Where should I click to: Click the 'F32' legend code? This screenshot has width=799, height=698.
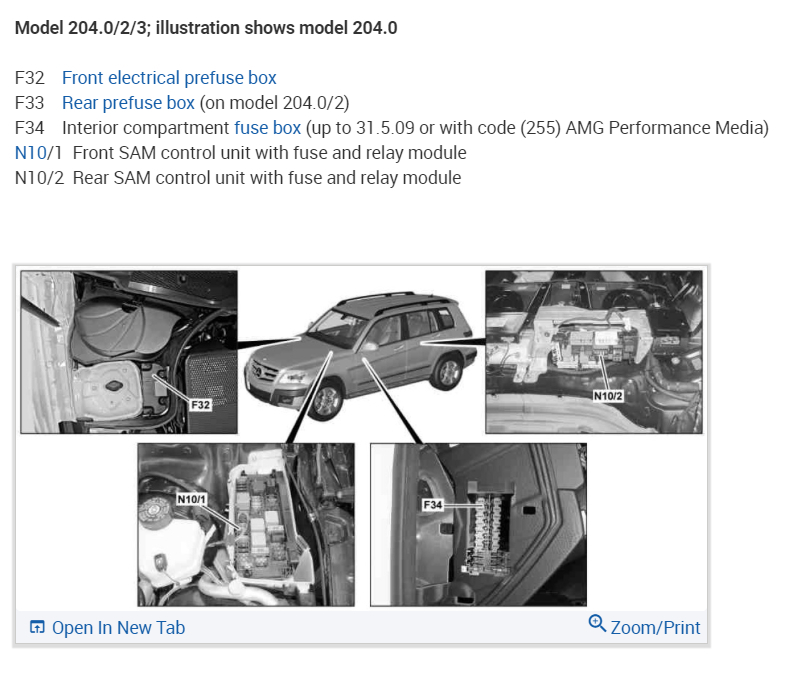(30, 78)
